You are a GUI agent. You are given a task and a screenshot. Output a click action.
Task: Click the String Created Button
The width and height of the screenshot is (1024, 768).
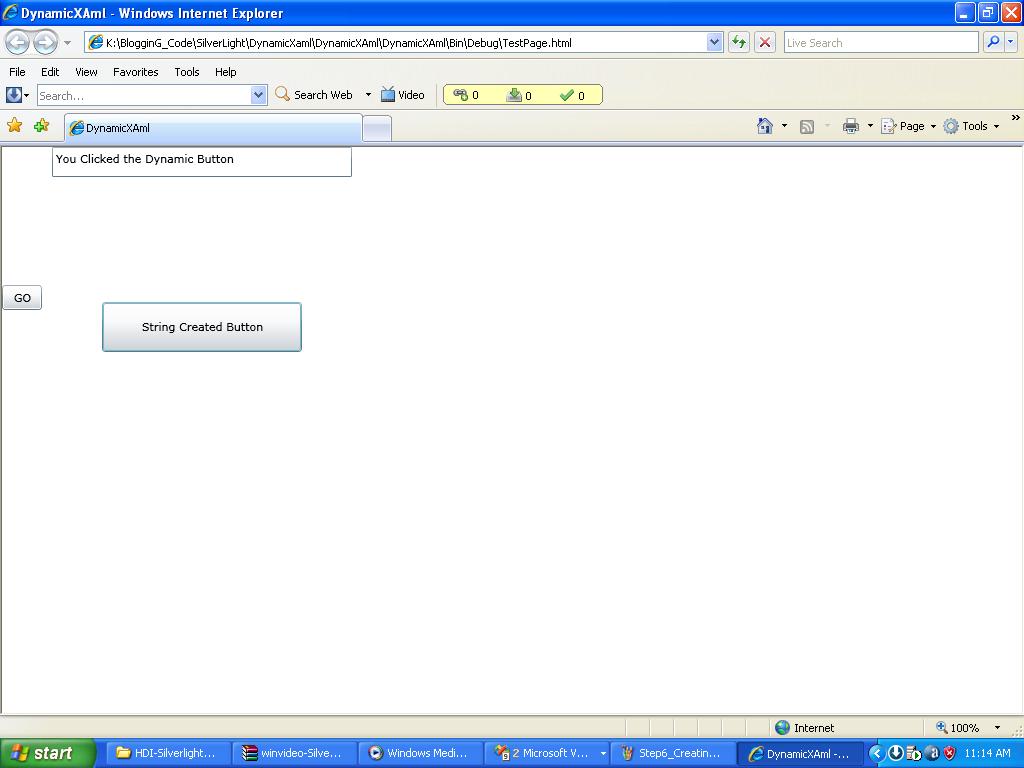tap(202, 327)
